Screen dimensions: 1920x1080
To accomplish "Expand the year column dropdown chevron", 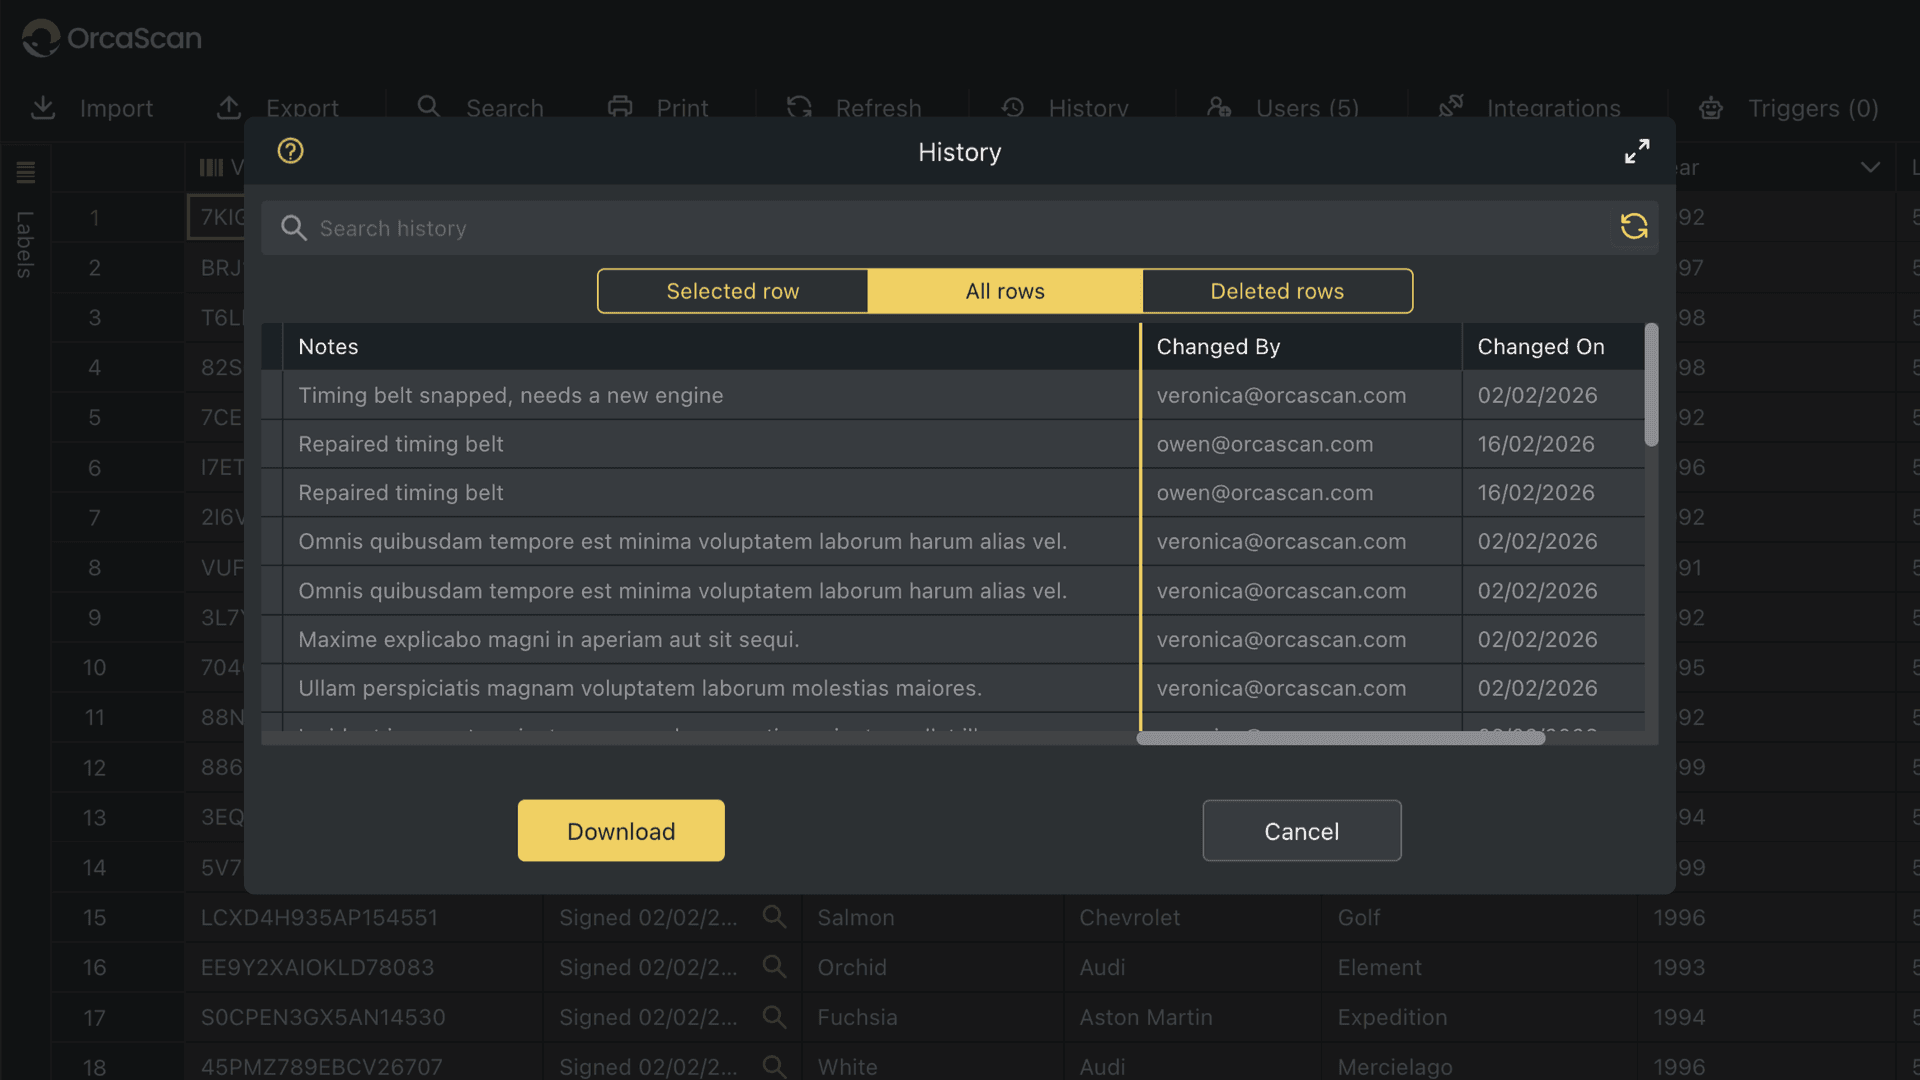I will point(1870,167).
